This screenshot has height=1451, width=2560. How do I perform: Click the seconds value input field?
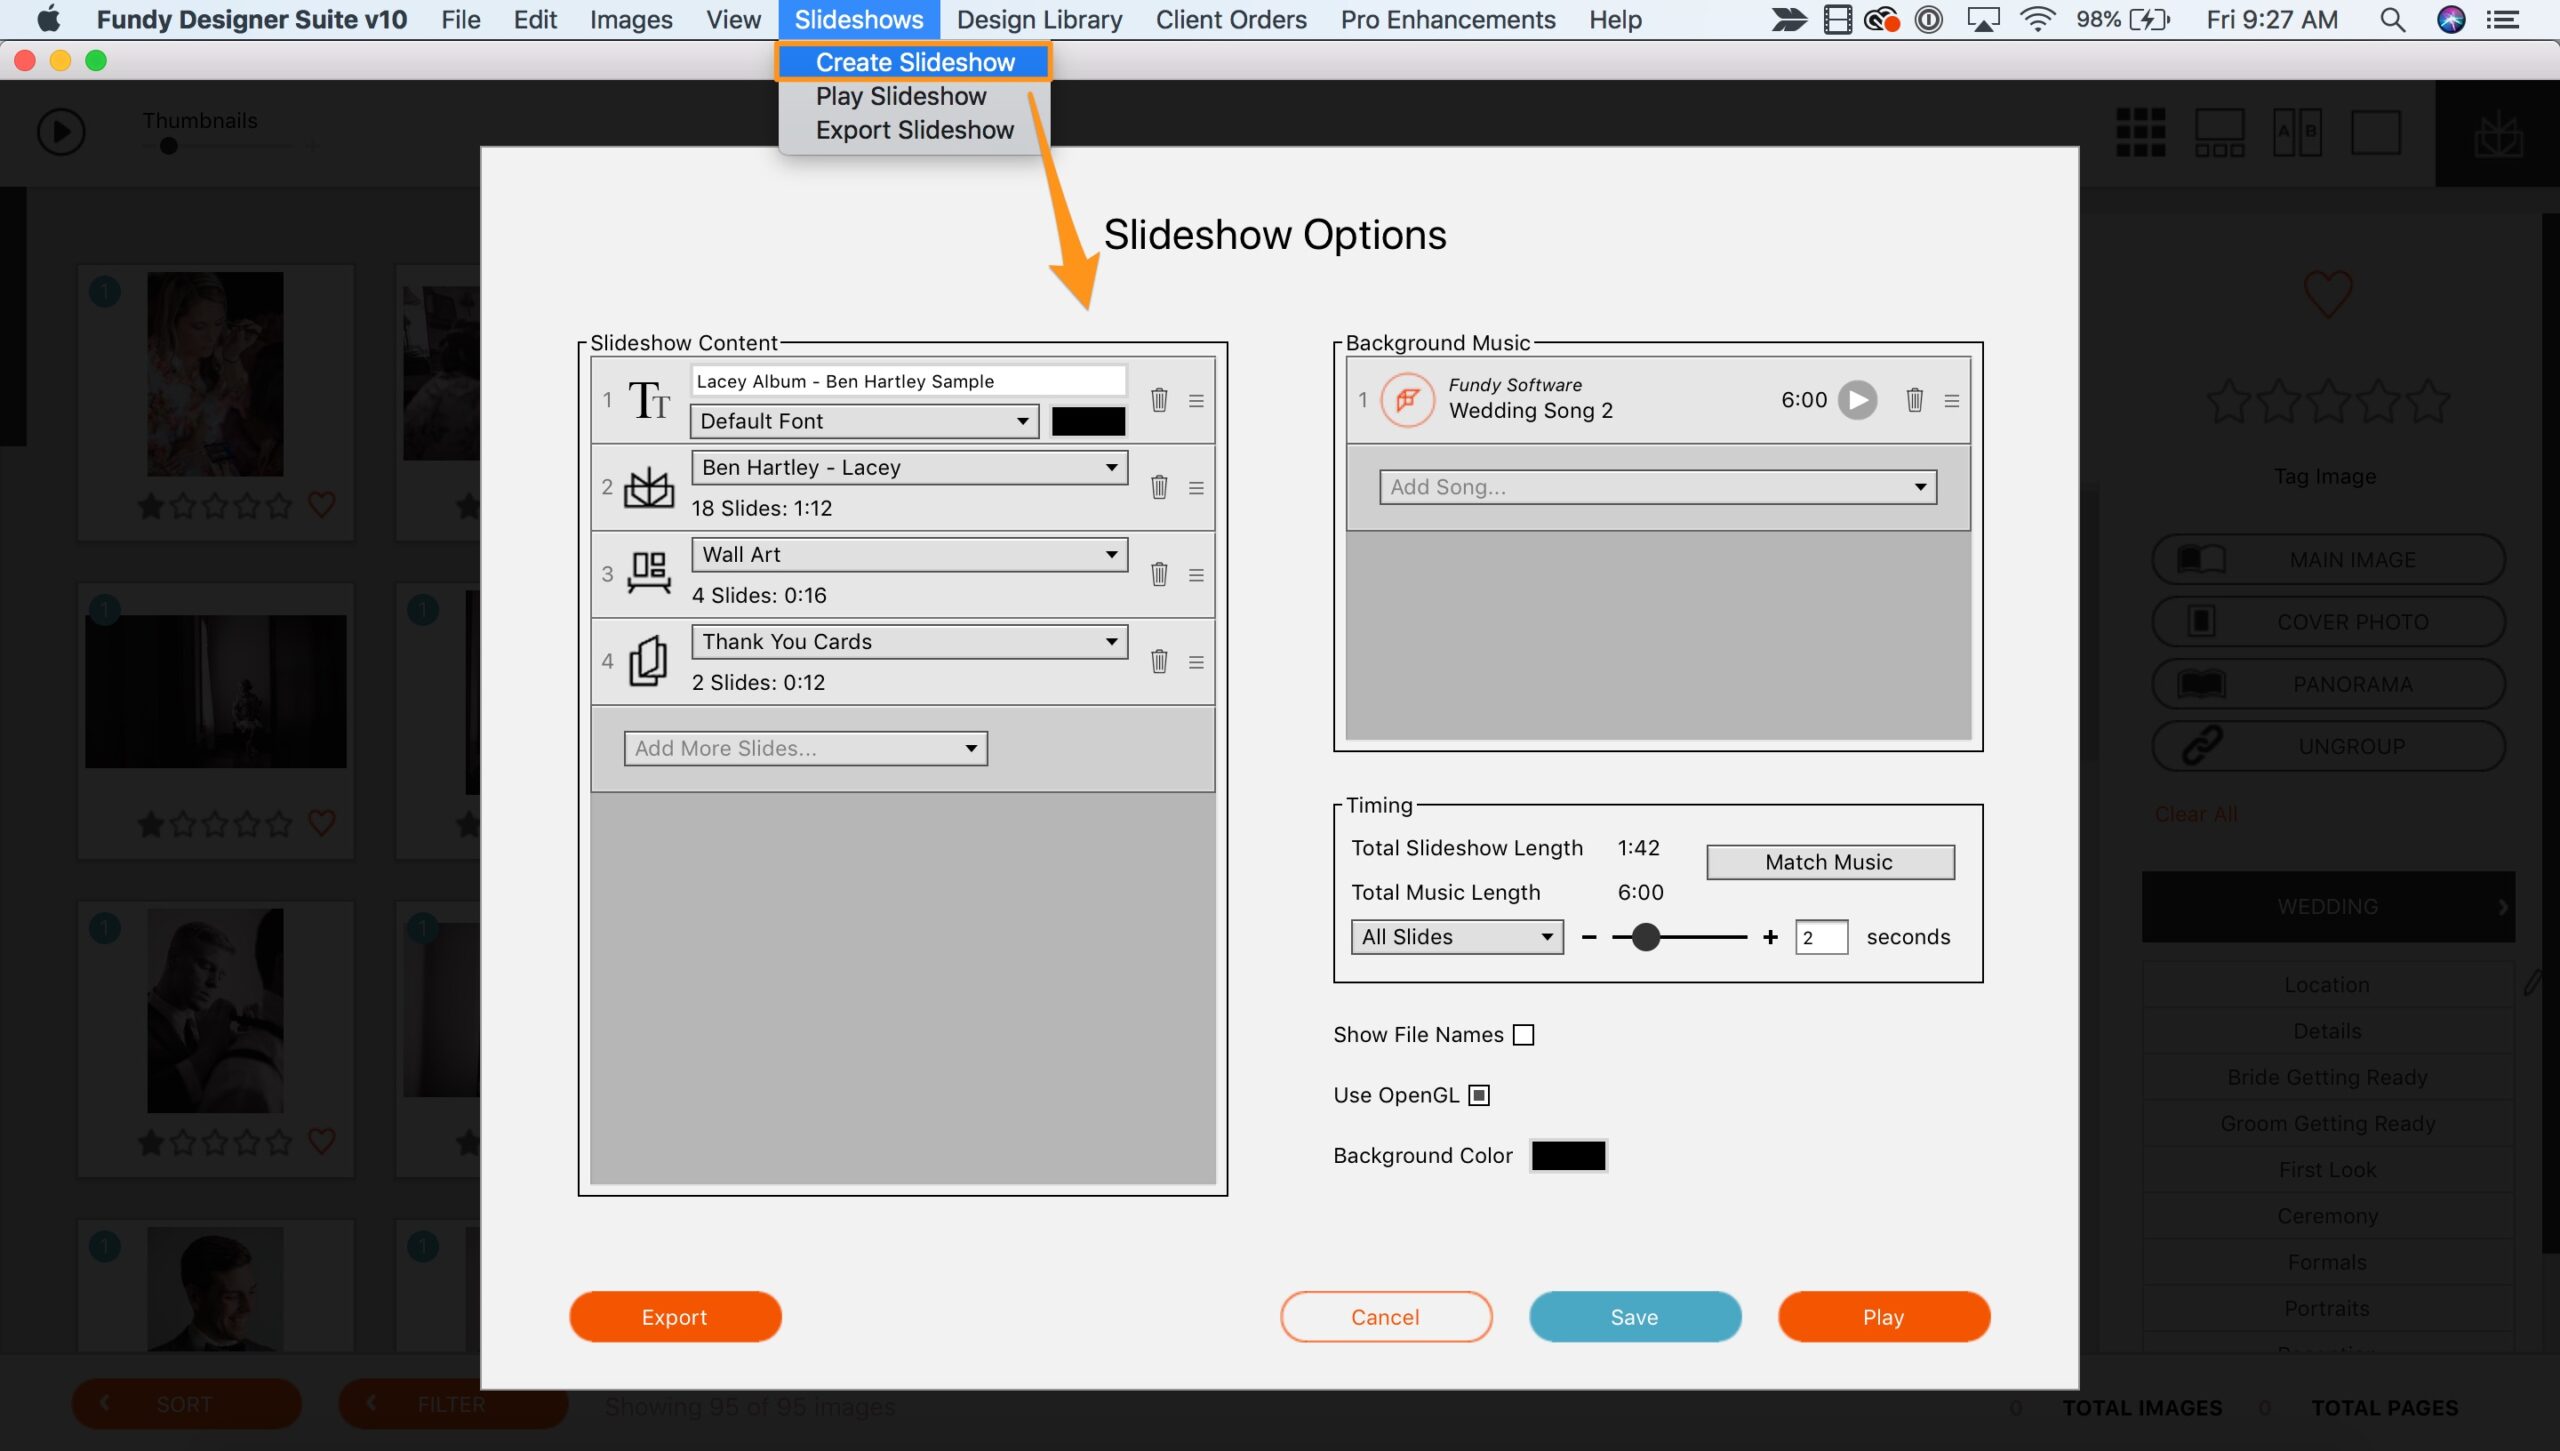(1821, 937)
